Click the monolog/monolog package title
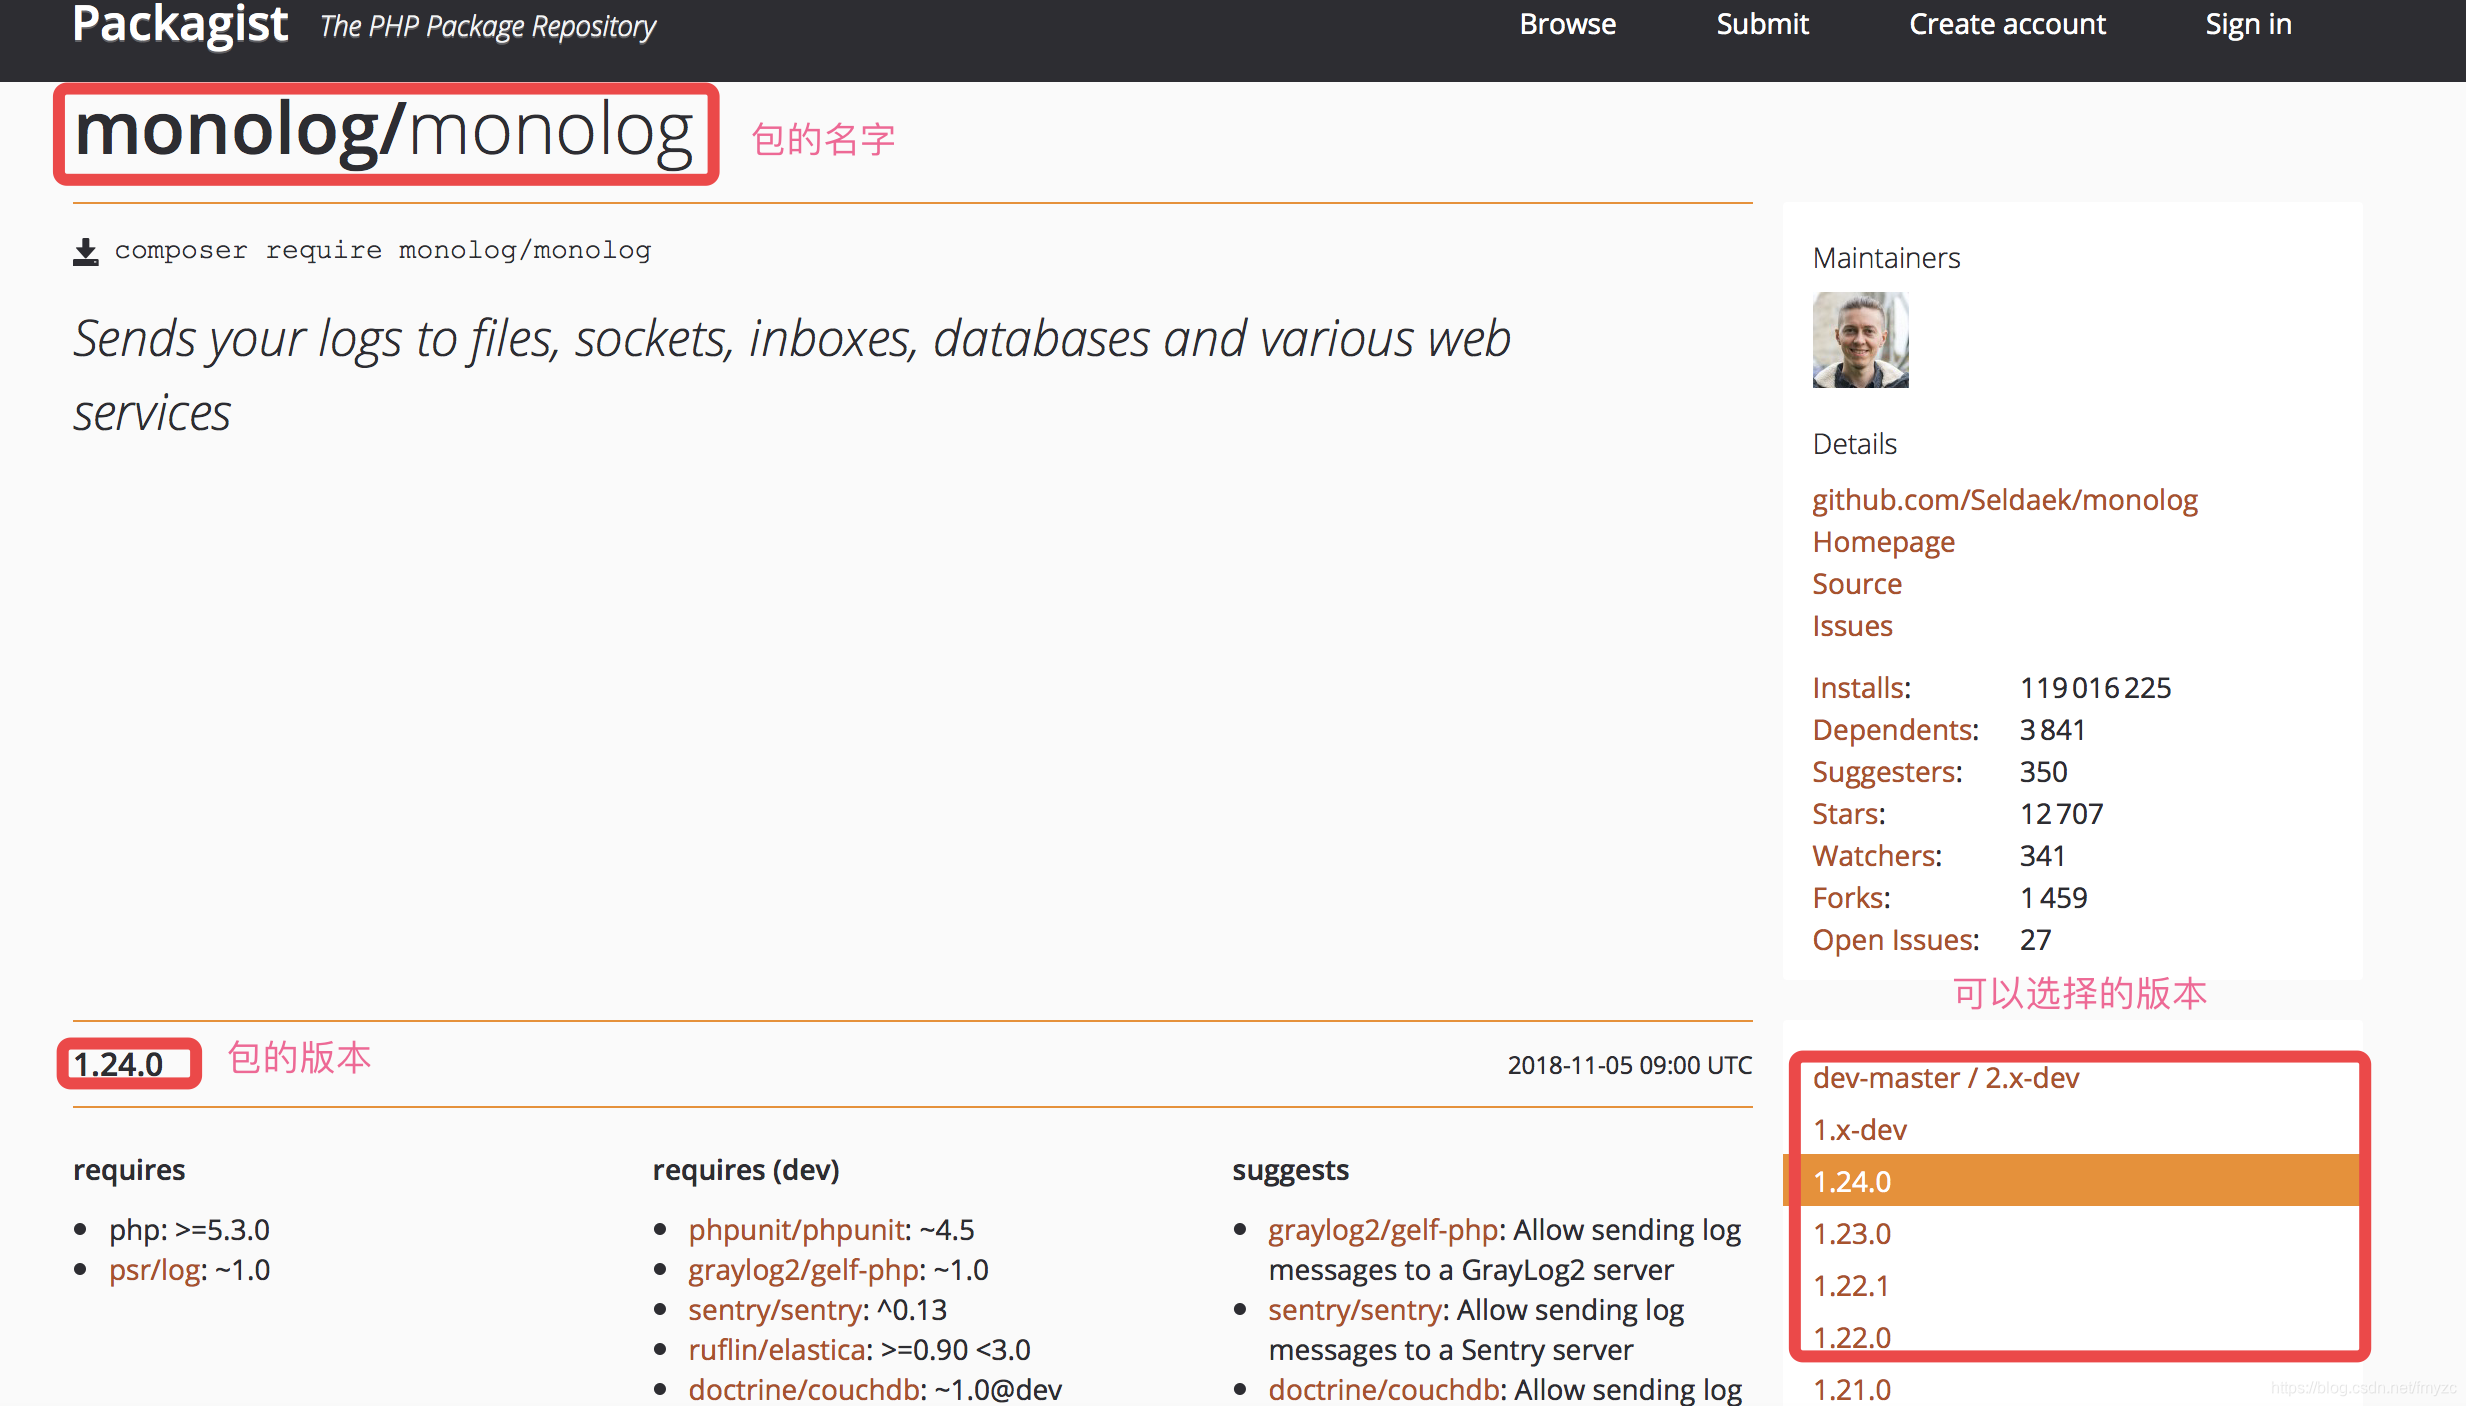 pos(384,132)
